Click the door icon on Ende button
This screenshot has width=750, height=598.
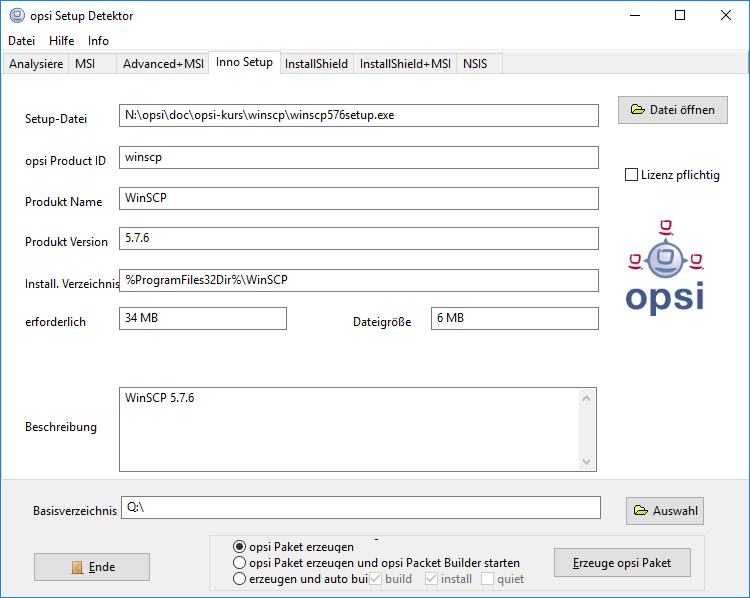(76, 567)
